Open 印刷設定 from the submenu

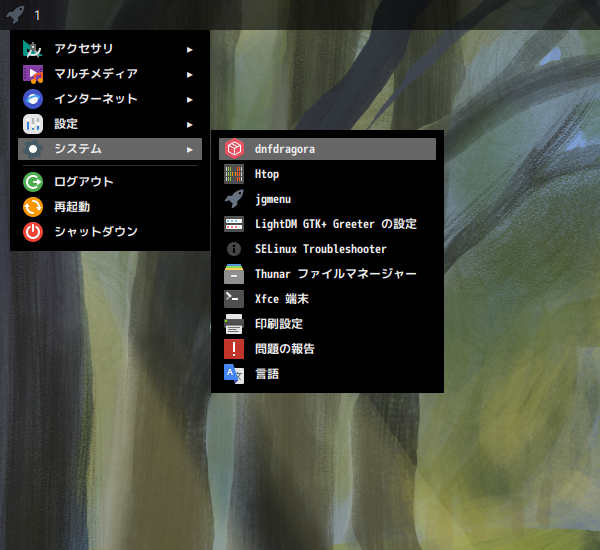pyautogui.click(x=327, y=324)
